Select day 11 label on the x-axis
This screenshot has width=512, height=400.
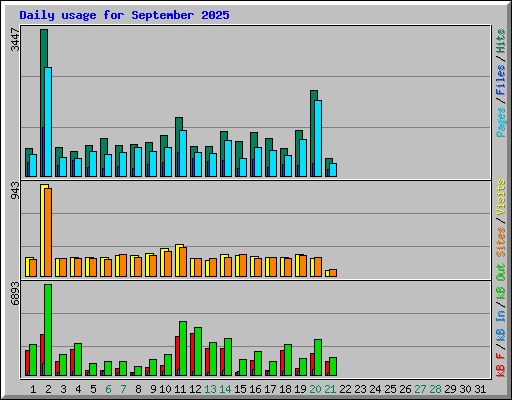(x=180, y=389)
